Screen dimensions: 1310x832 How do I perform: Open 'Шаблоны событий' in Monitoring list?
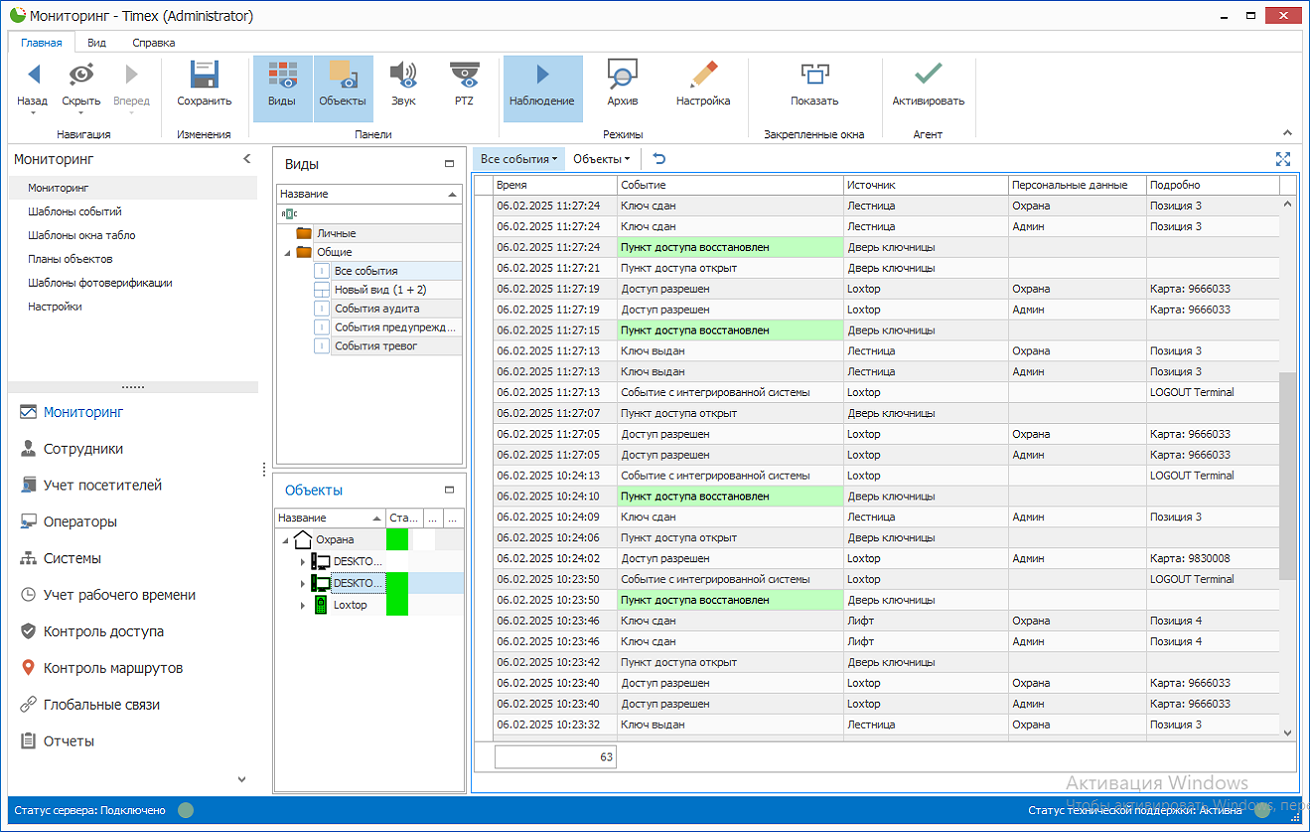click(x=75, y=212)
